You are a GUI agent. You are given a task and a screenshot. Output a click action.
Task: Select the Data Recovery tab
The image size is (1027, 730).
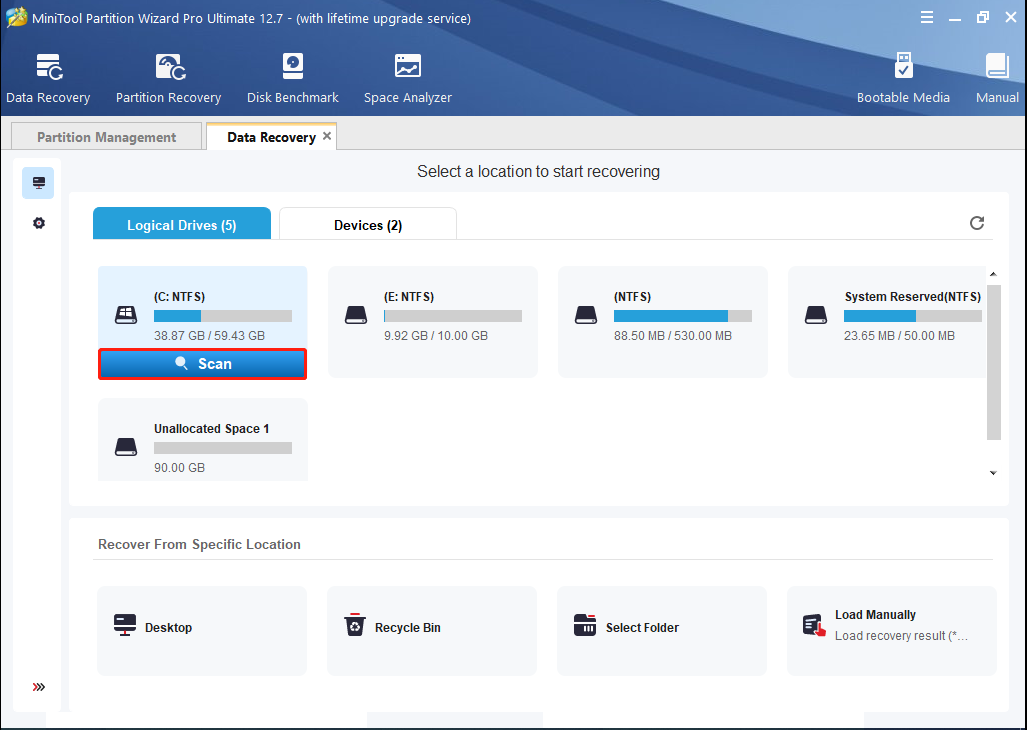271,137
